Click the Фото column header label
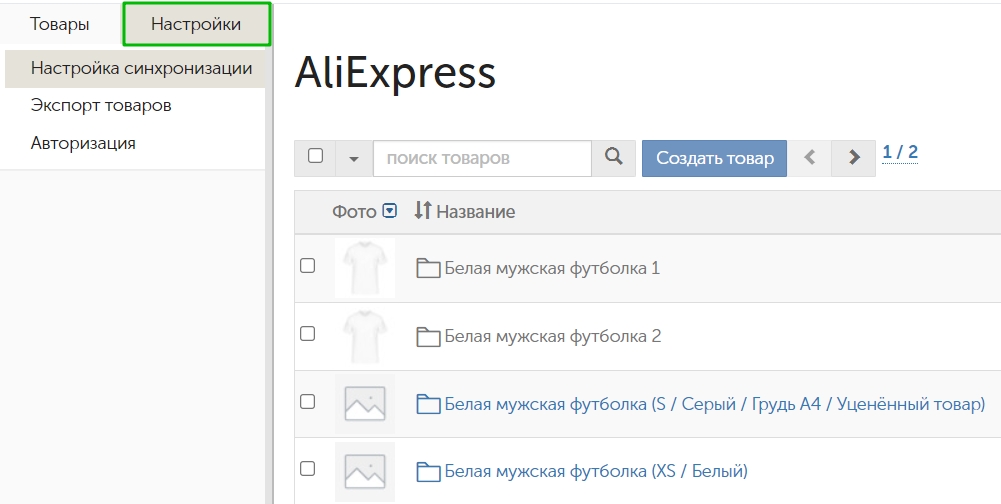 (354, 212)
